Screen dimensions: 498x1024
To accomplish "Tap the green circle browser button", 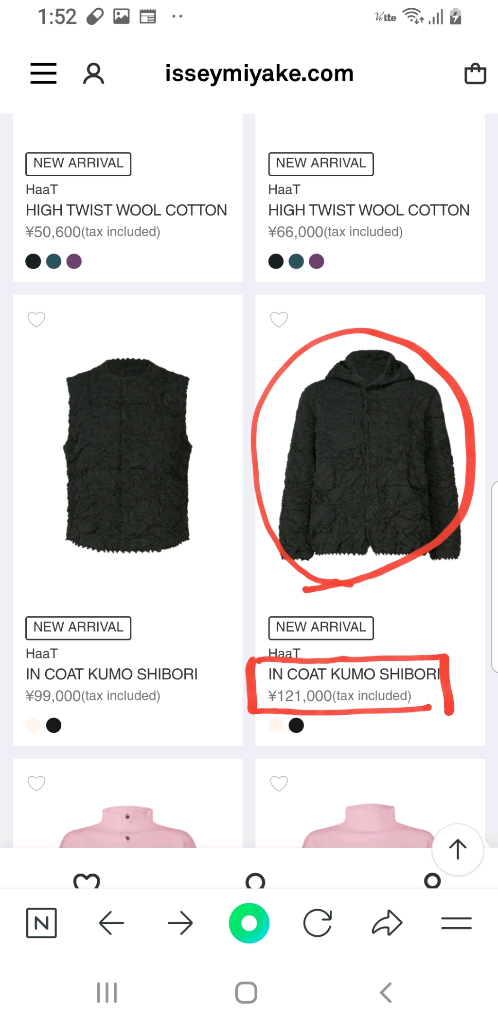I will coord(249,923).
